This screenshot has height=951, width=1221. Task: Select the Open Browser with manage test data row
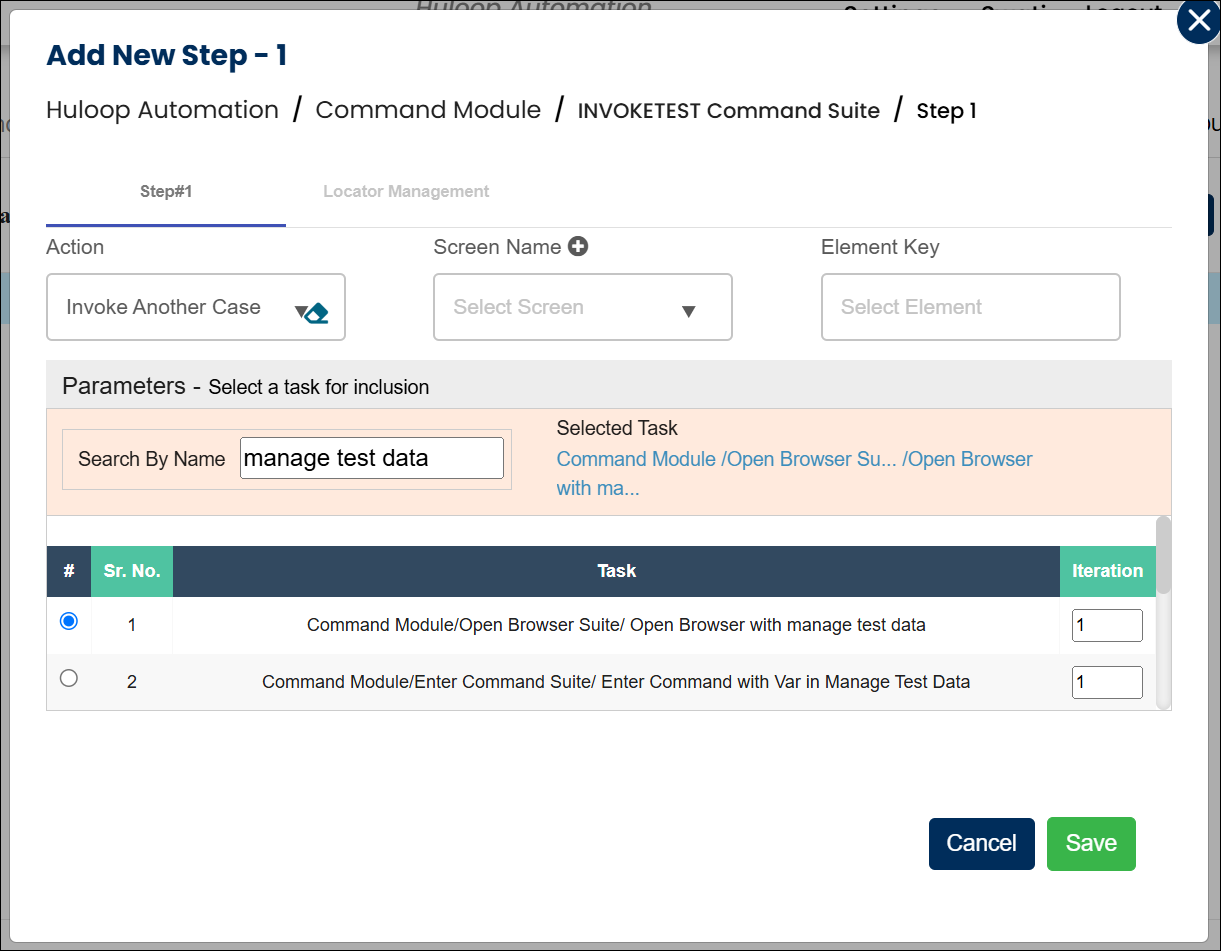[x=616, y=626]
